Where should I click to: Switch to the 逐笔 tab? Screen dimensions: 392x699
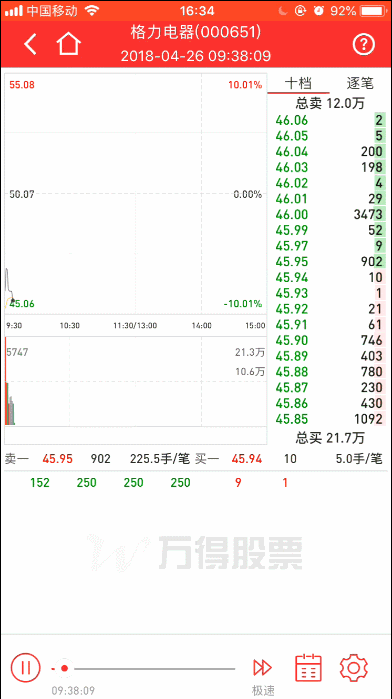tap(360, 83)
